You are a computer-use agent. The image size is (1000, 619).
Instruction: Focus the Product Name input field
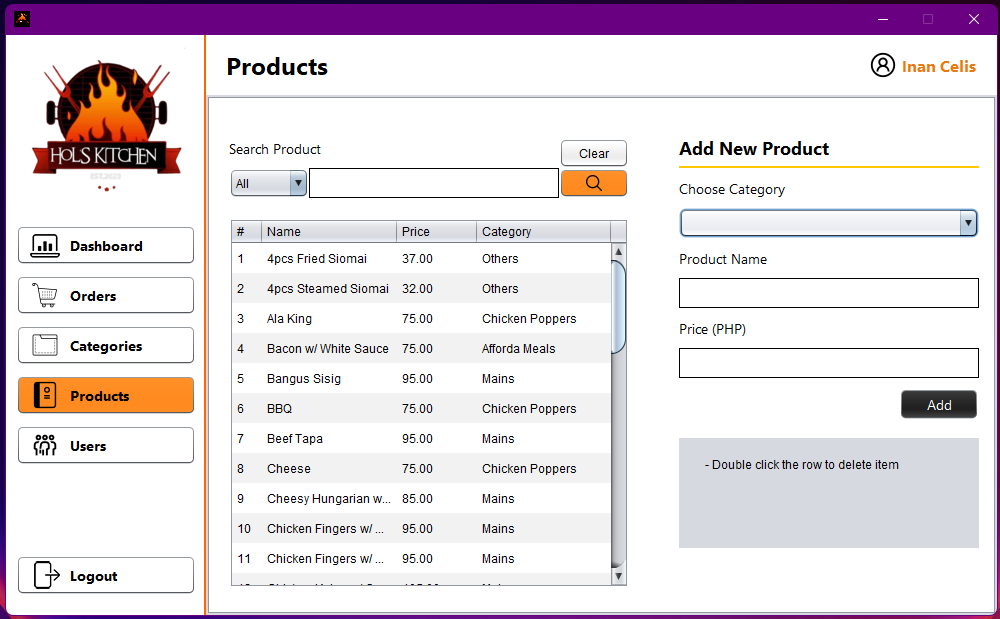828,293
